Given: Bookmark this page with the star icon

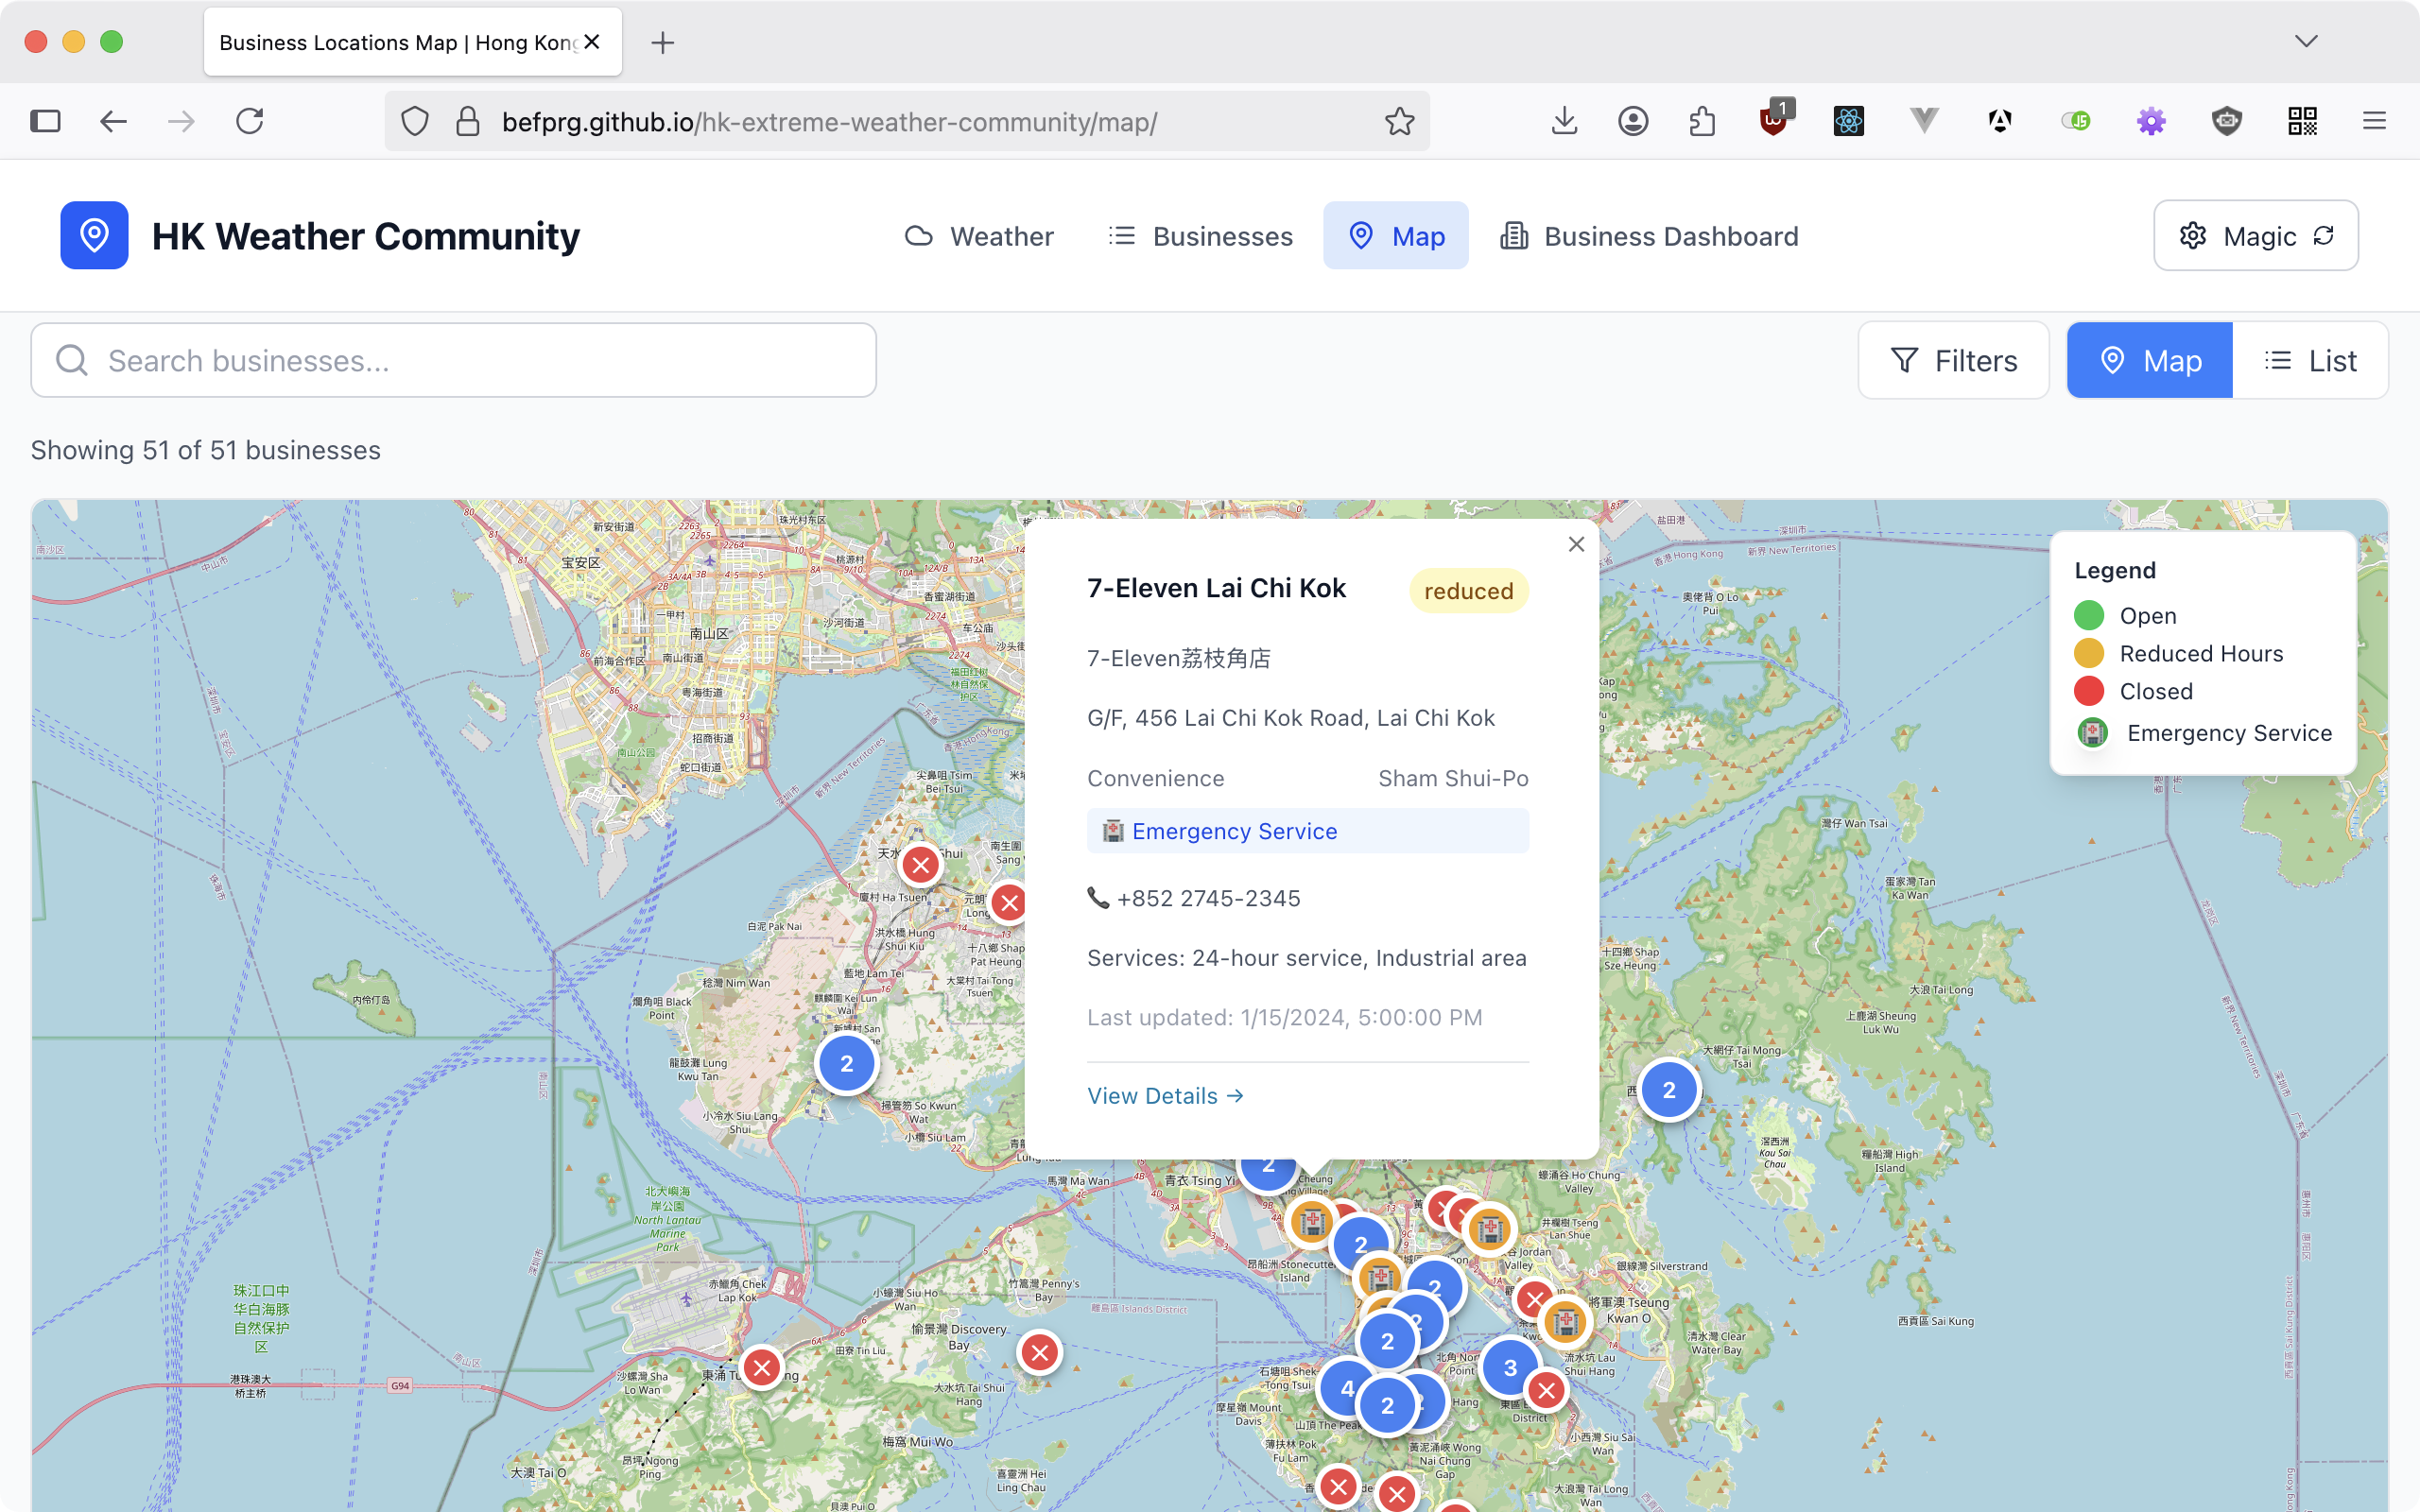Looking at the screenshot, I should coord(1399,122).
